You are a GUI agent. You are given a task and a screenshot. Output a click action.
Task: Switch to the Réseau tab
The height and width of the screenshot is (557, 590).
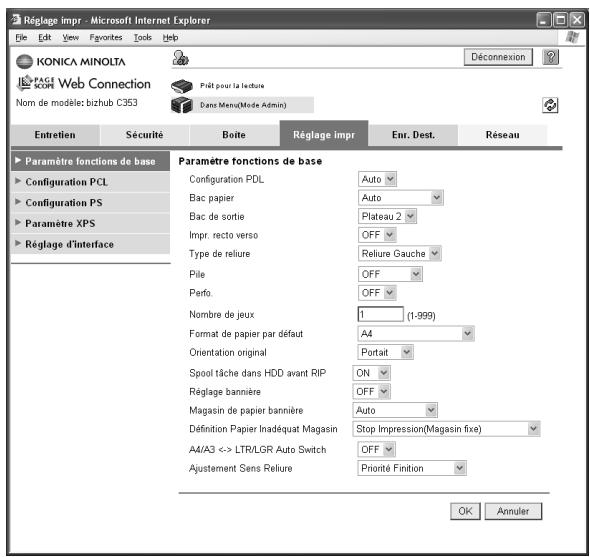[x=503, y=135]
